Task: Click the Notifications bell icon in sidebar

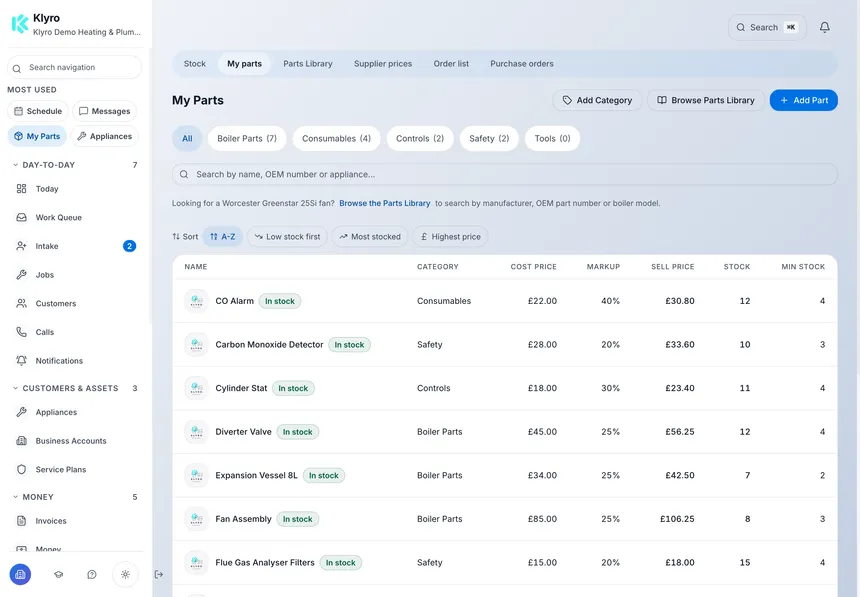Action: (21, 361)
